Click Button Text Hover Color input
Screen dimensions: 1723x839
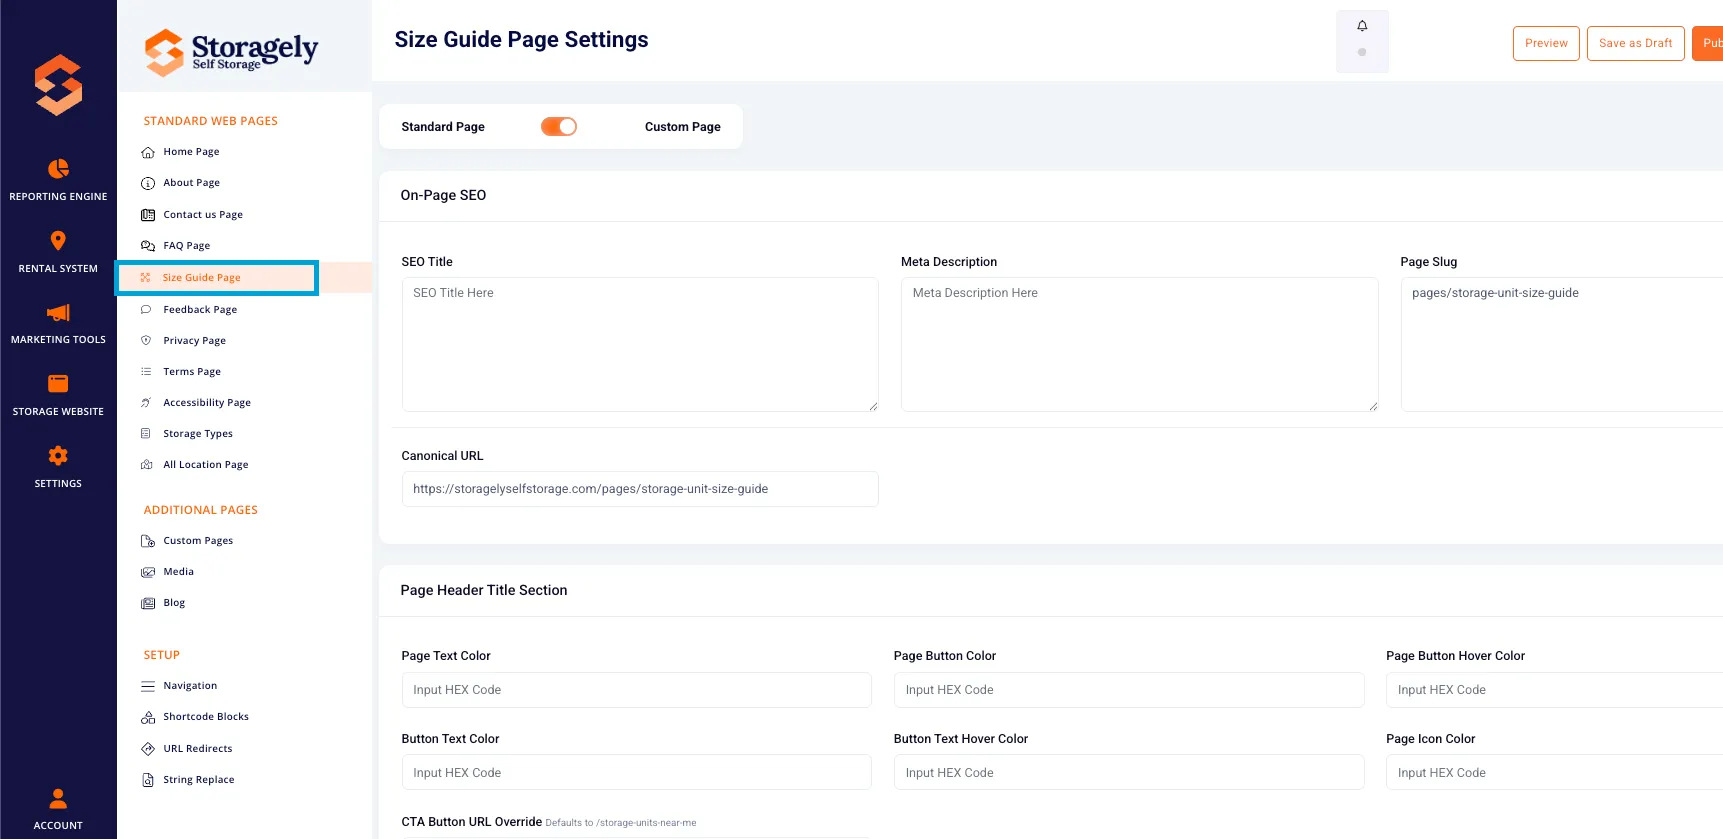1129,773
